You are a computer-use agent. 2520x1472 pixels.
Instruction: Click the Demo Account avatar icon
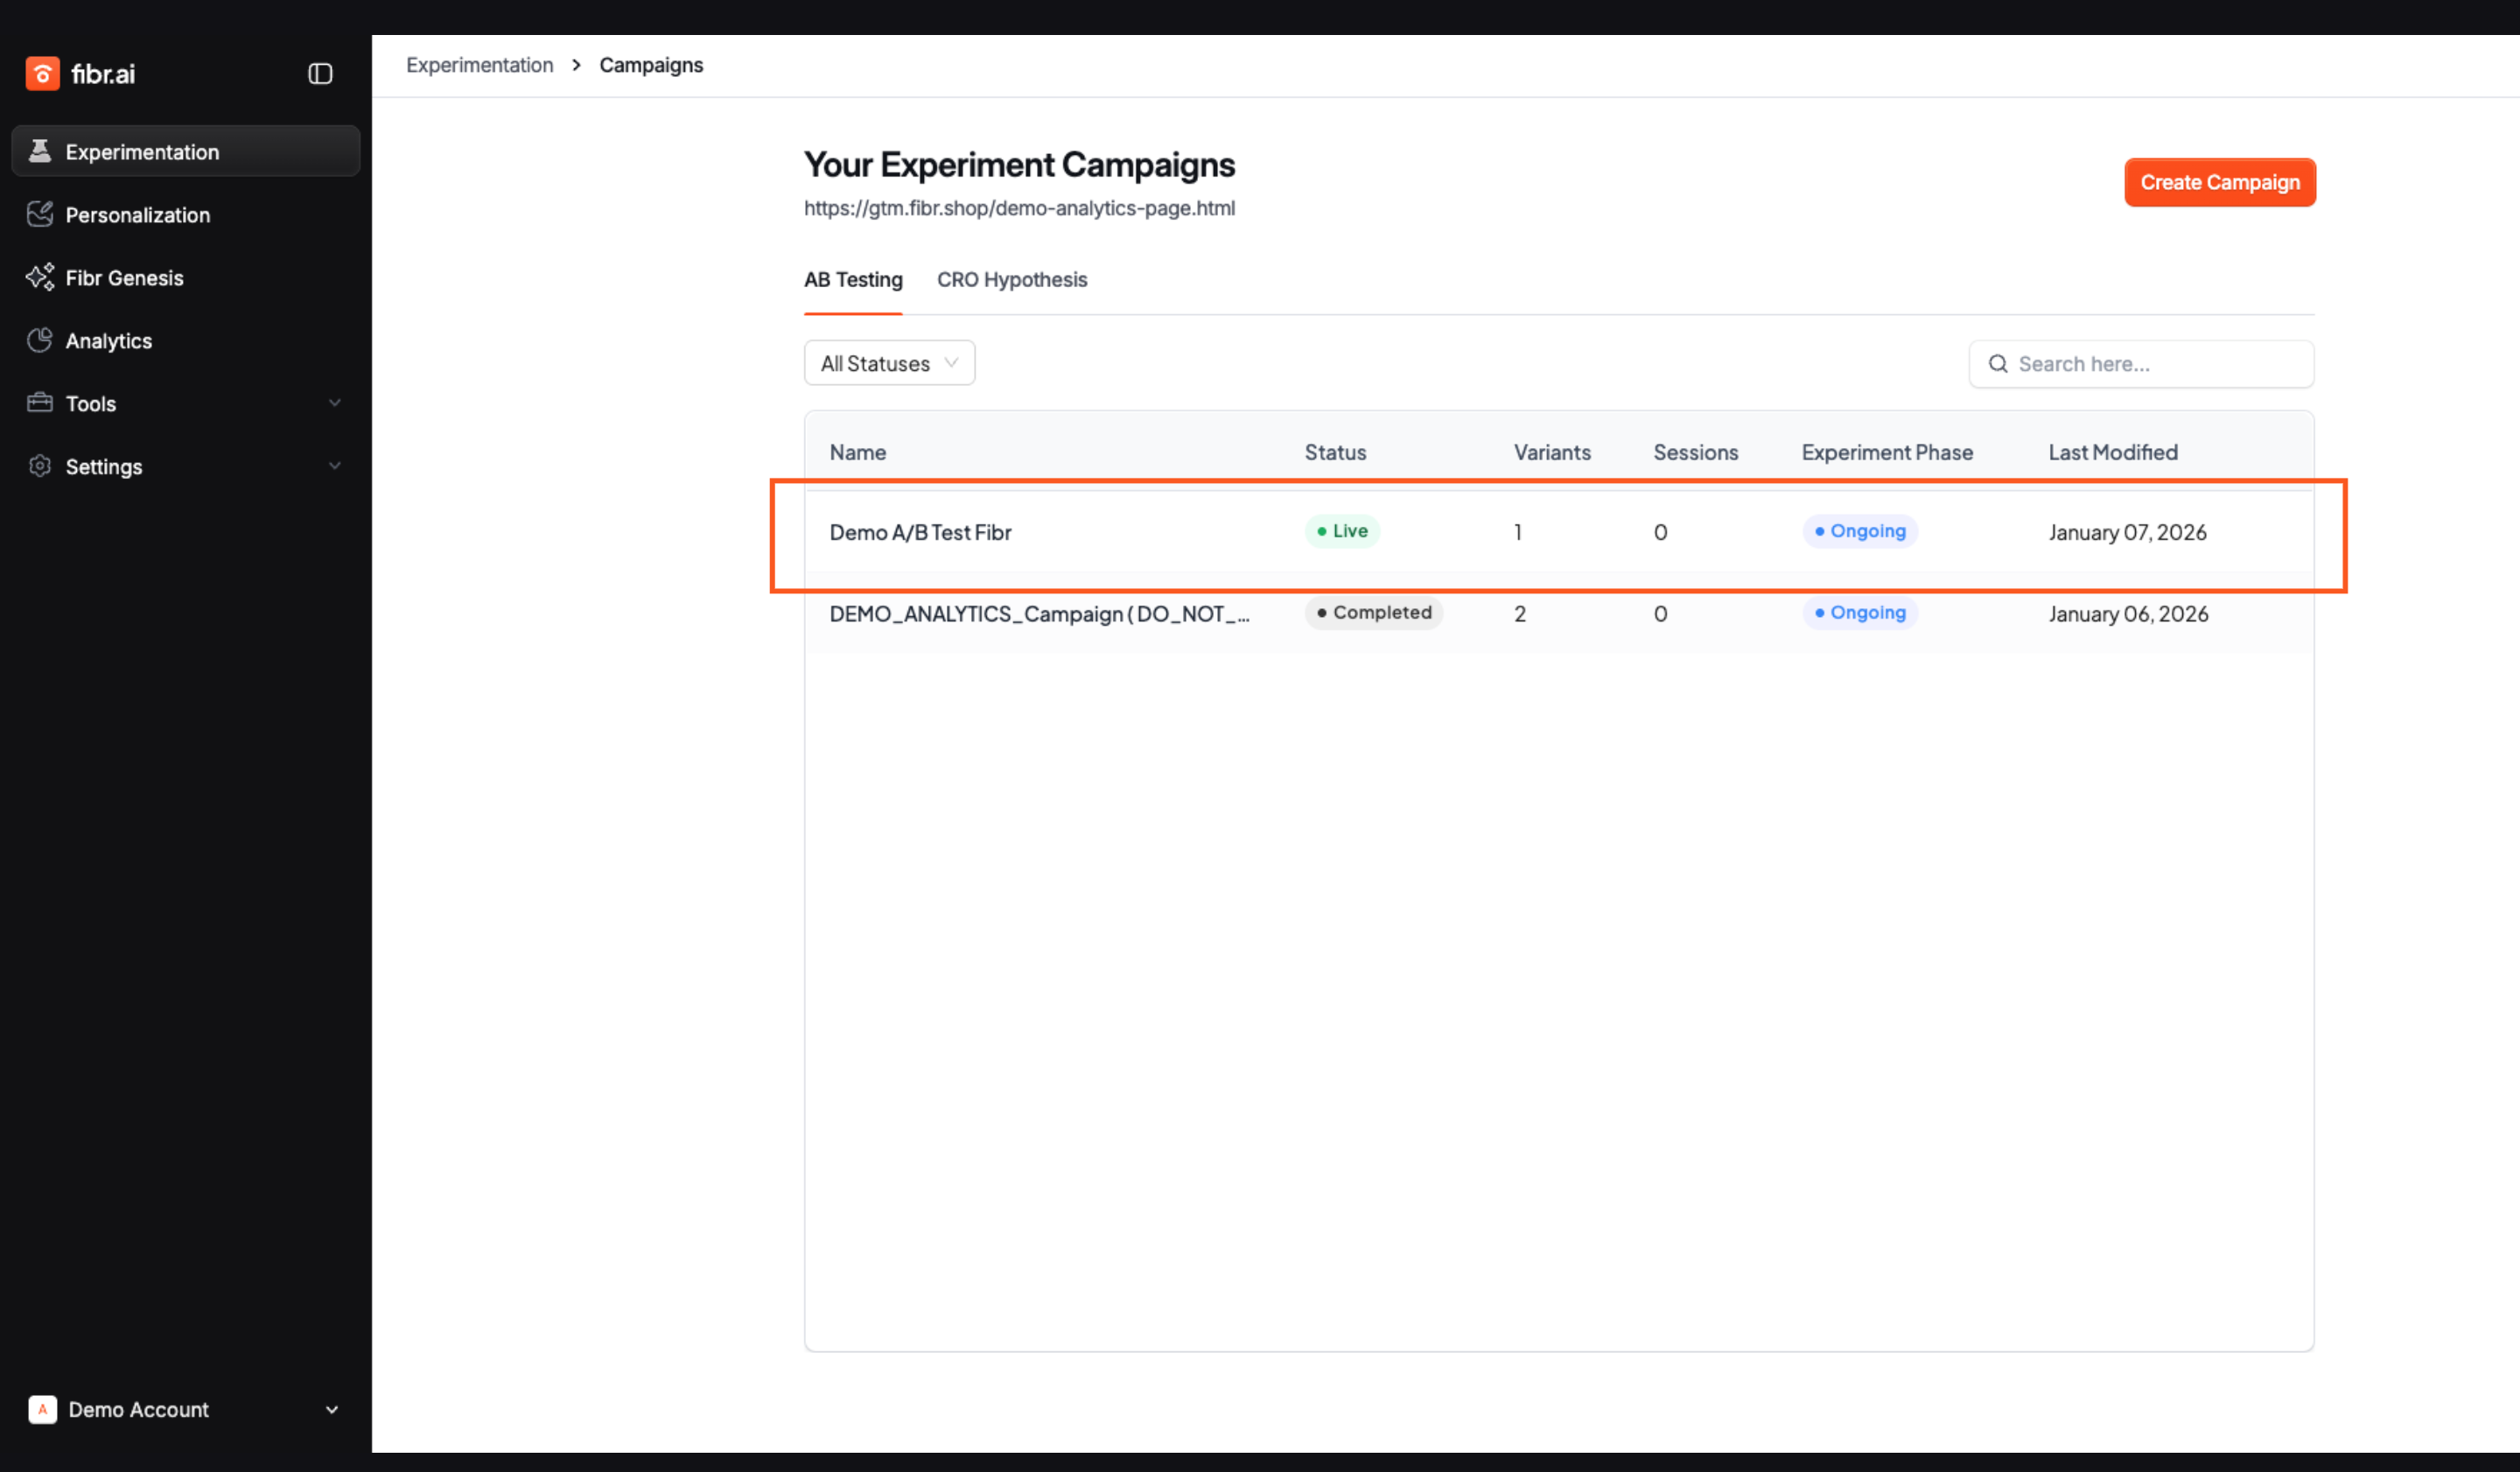click(x=42, y=1409)
